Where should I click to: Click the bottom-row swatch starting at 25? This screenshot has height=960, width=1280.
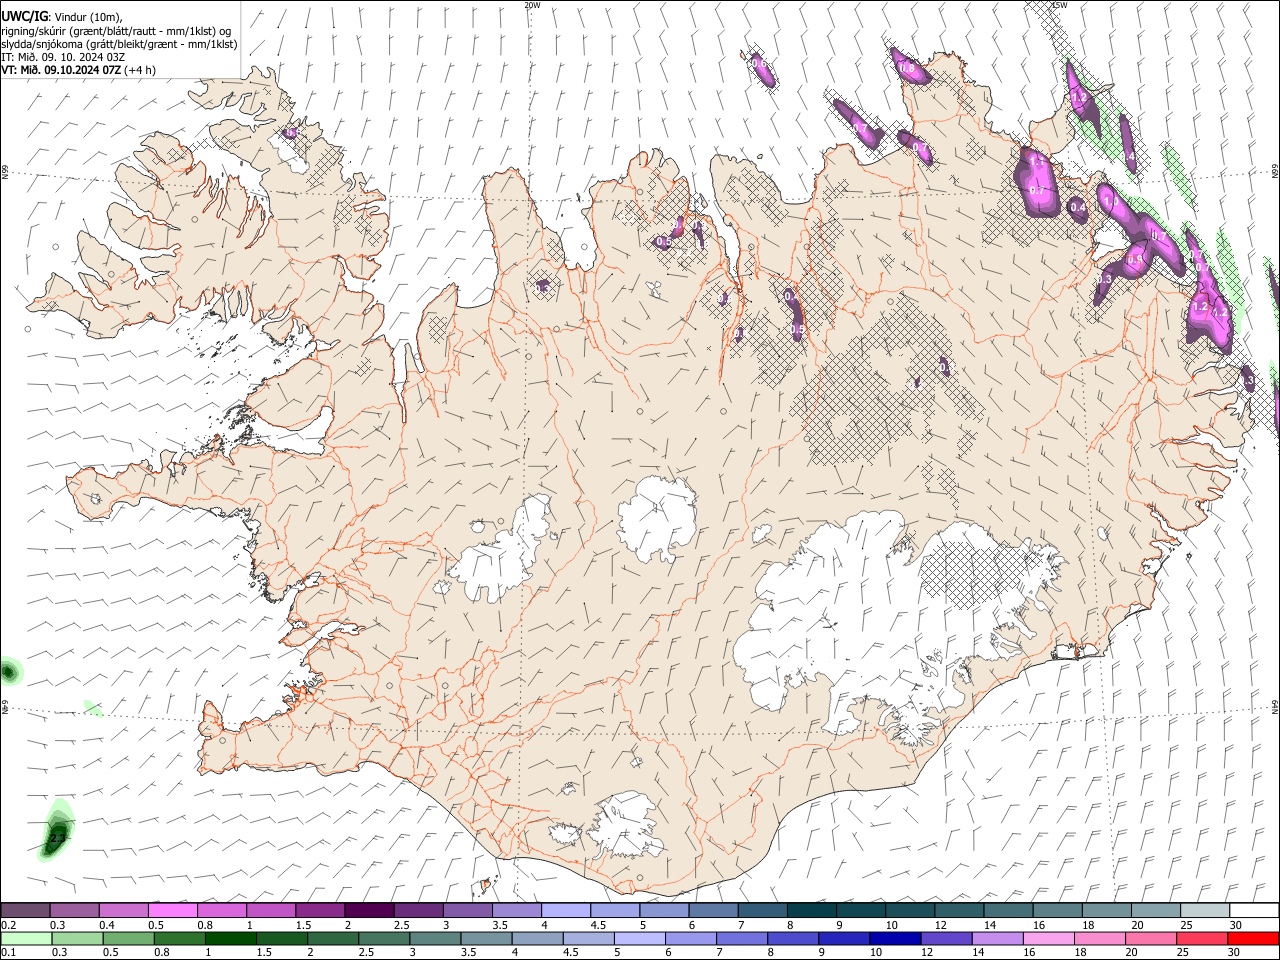(x=1202, y=939)
